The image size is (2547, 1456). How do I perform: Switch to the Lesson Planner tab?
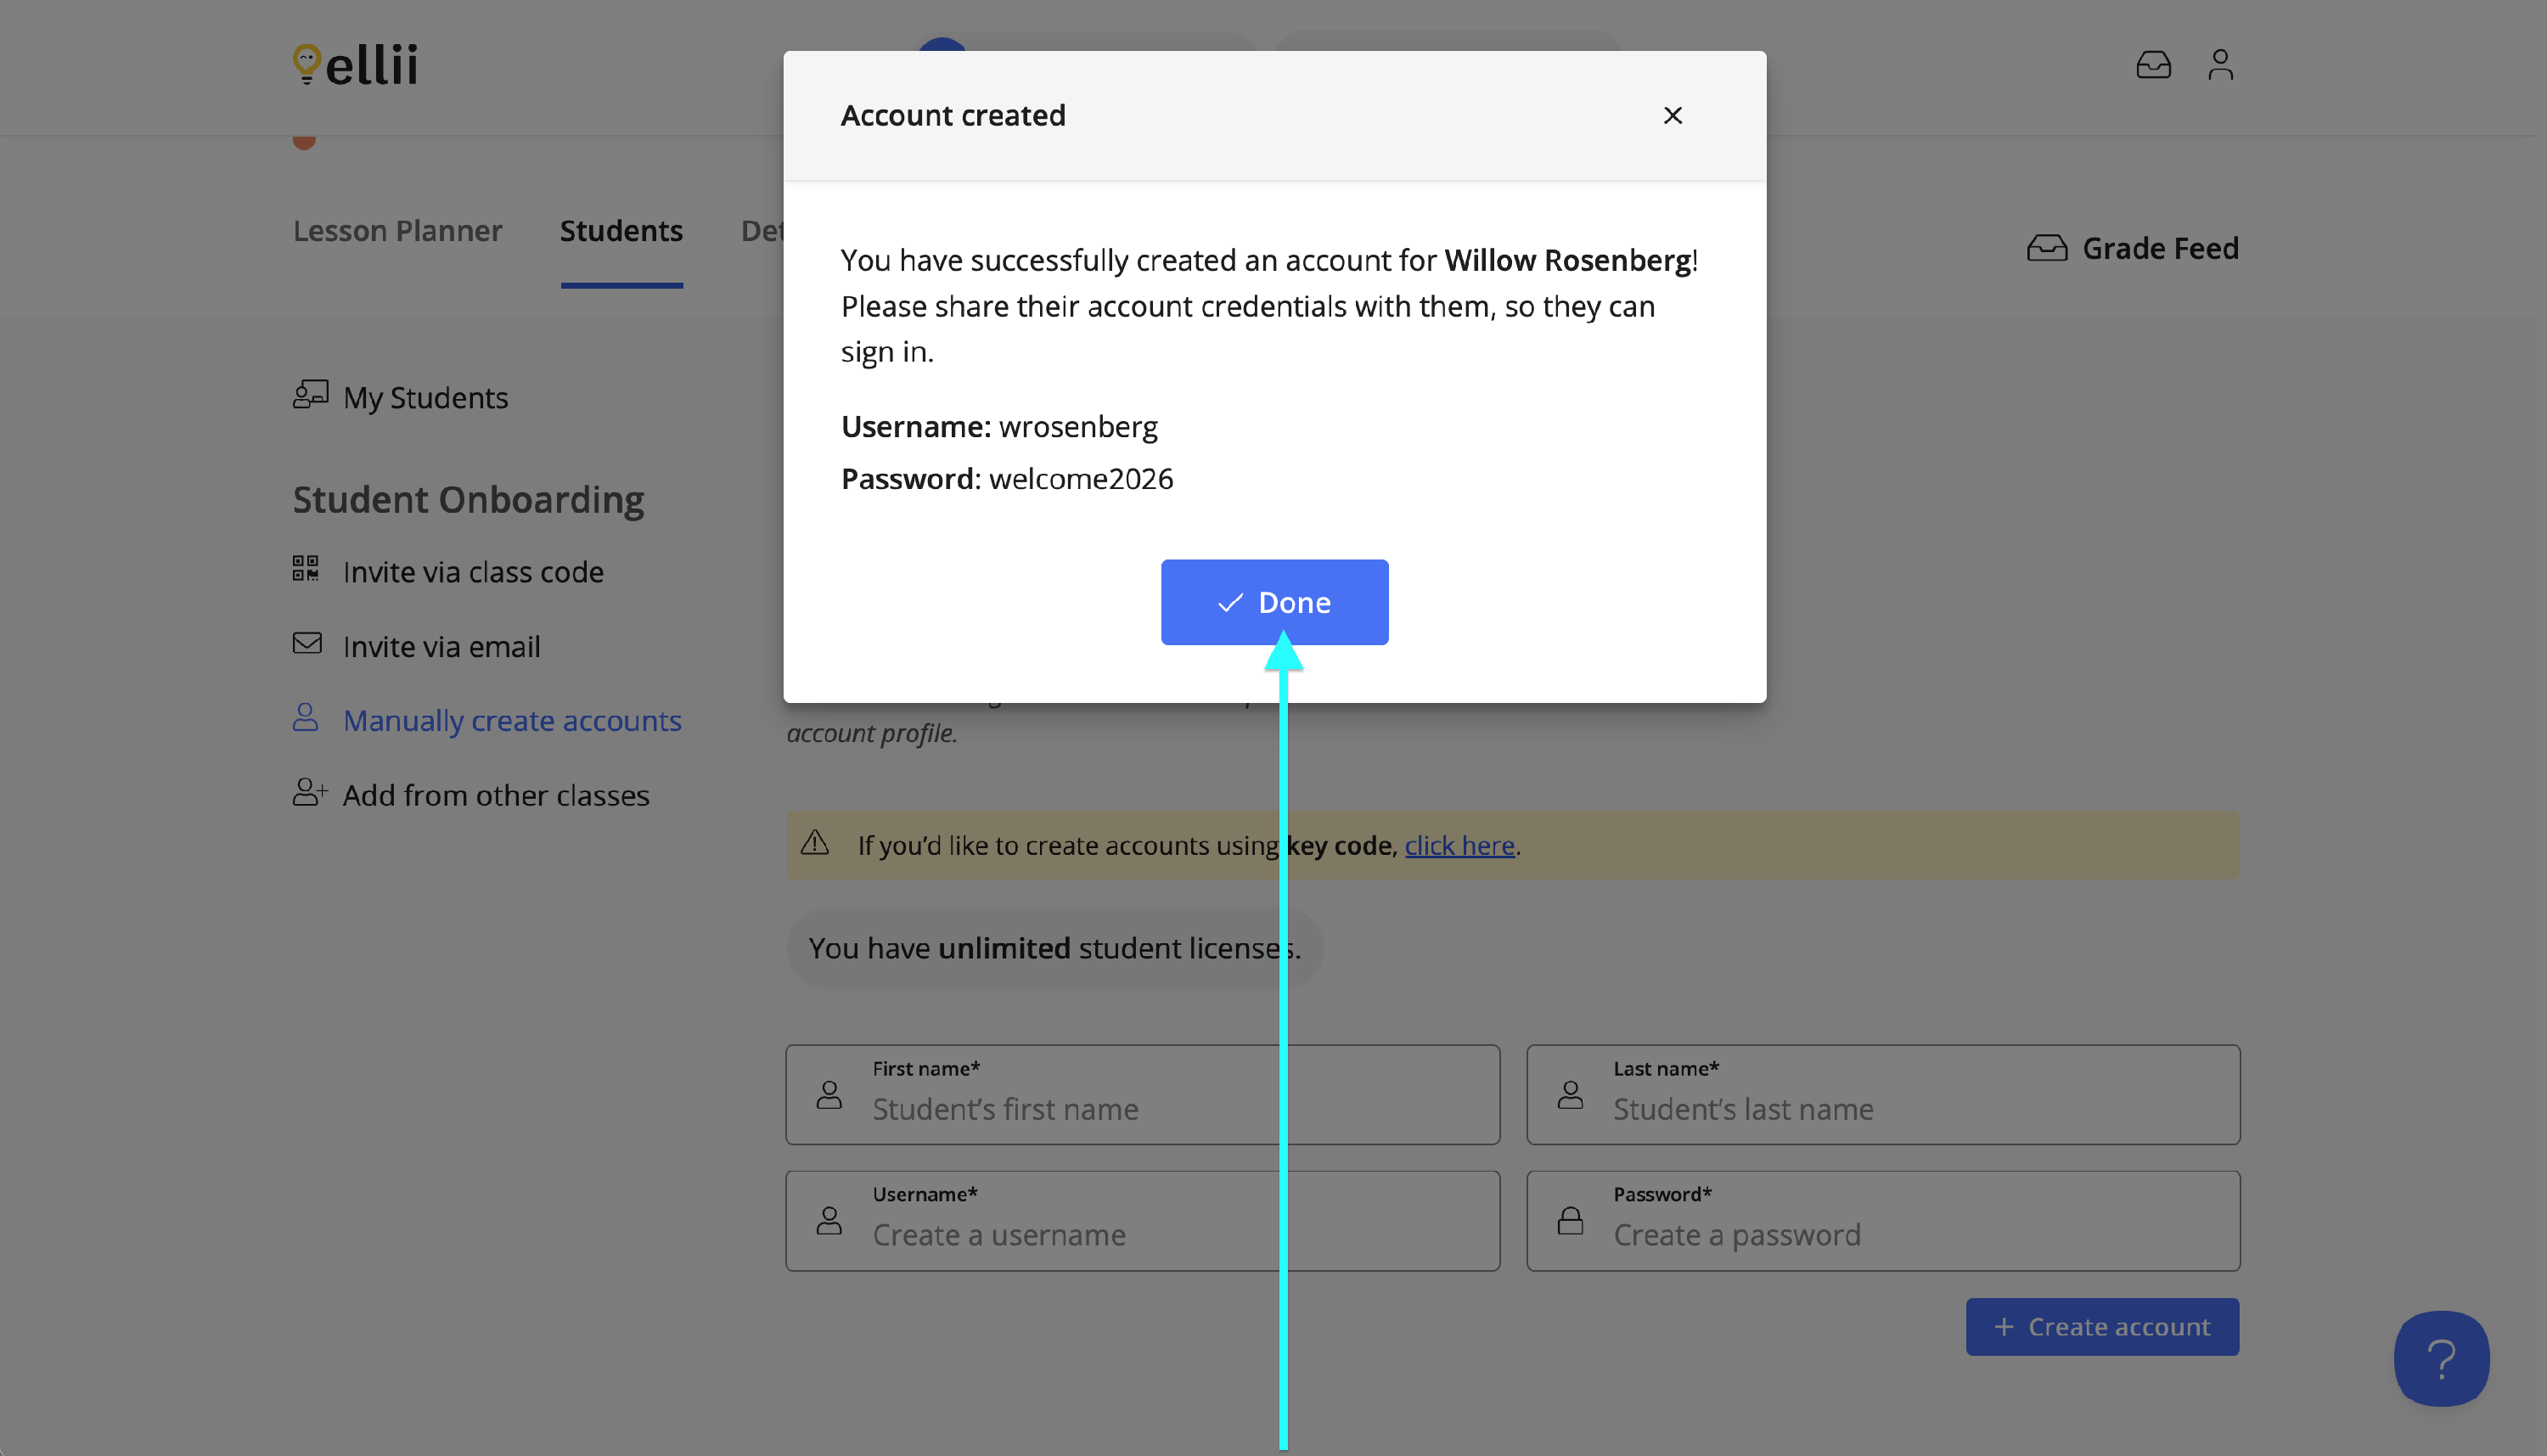(397, 231)
